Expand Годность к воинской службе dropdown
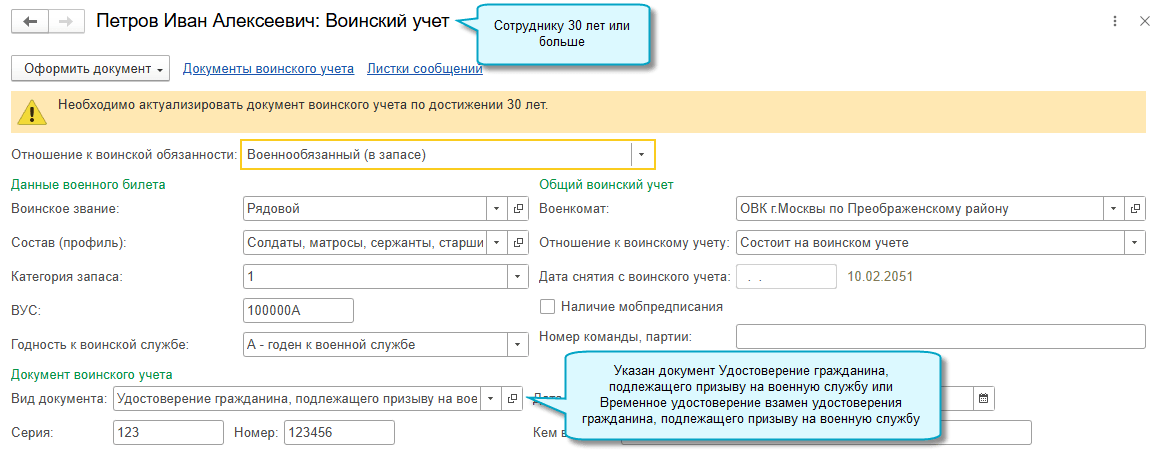The height and width of the screenshot is (450, 1150). [517, 344]
